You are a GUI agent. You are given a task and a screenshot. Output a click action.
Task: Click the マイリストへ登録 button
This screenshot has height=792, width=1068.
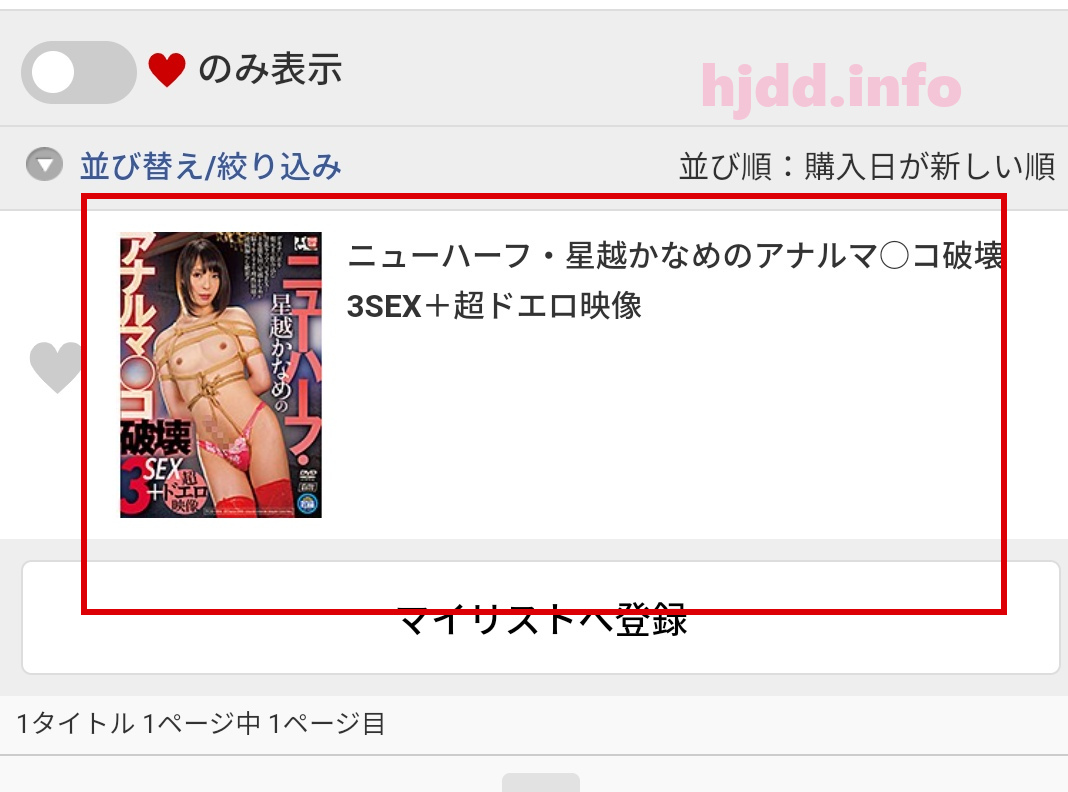pyautogui.click(x=541, y=618)
